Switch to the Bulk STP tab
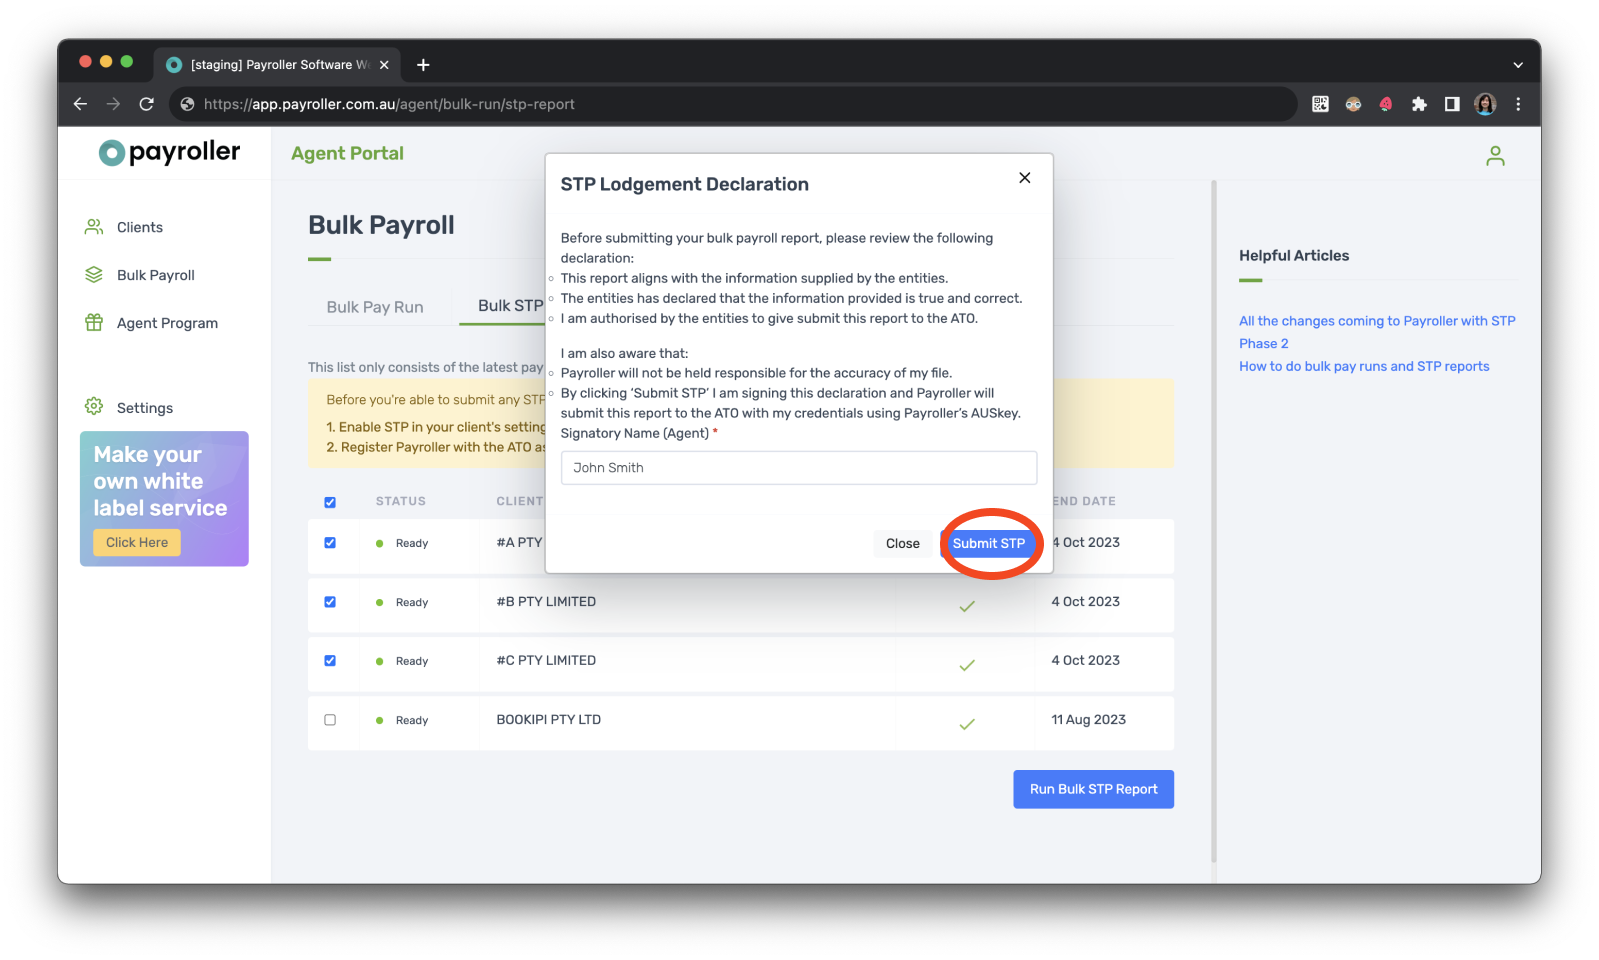1599x960 pixels. [x=510, y=306]
